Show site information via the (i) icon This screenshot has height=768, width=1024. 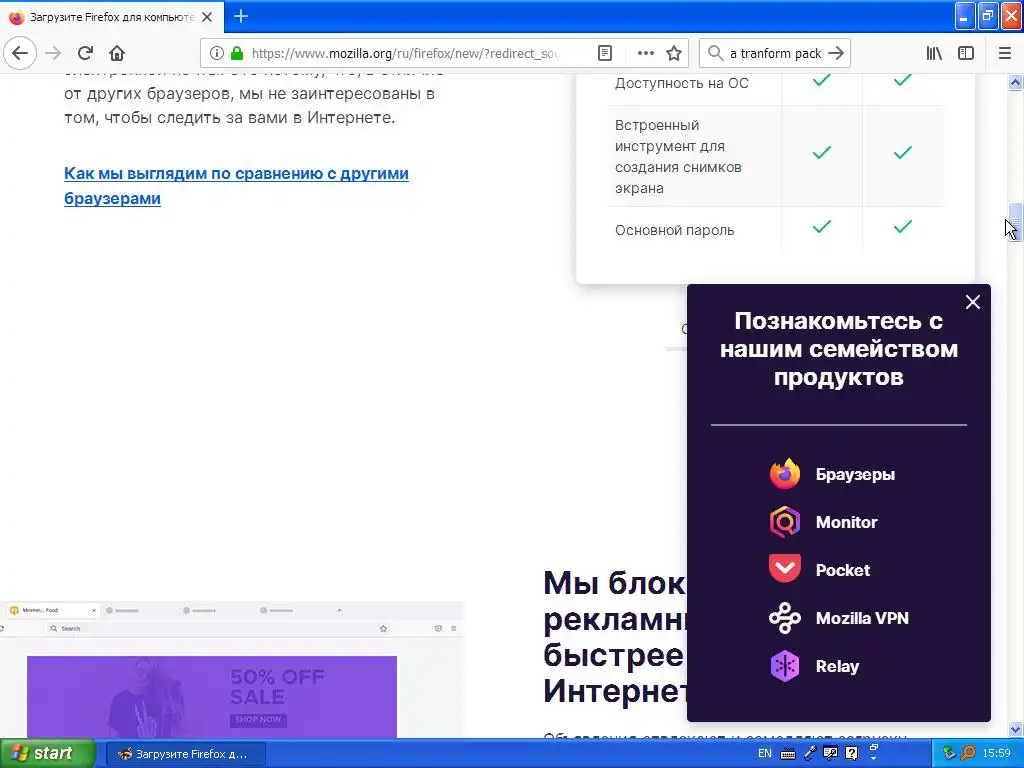[x=217, y=53]
